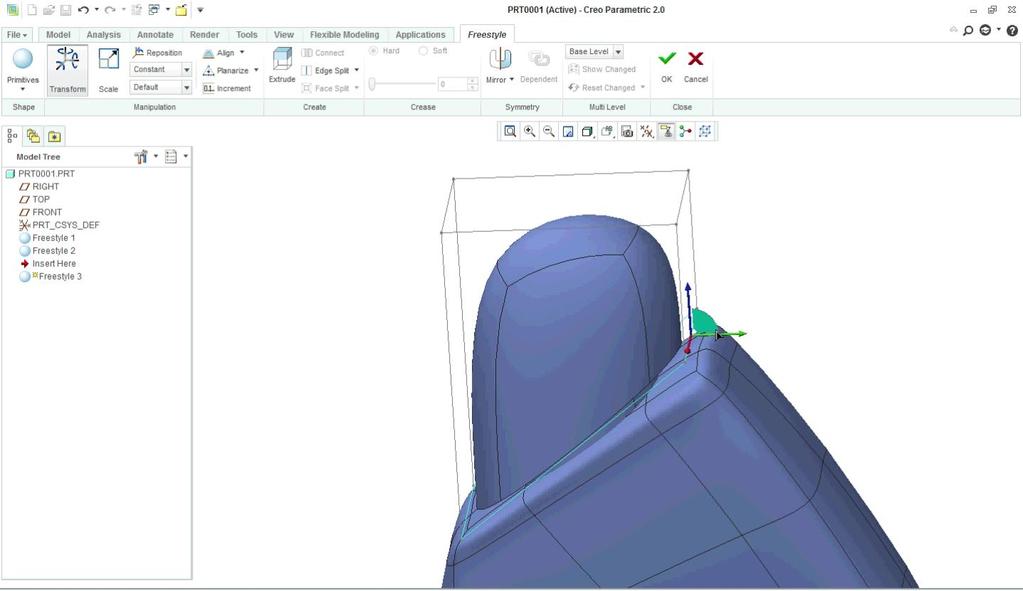
Task: Customize the Quick Access Toolbar dropdown
Action: pos(200,10)
